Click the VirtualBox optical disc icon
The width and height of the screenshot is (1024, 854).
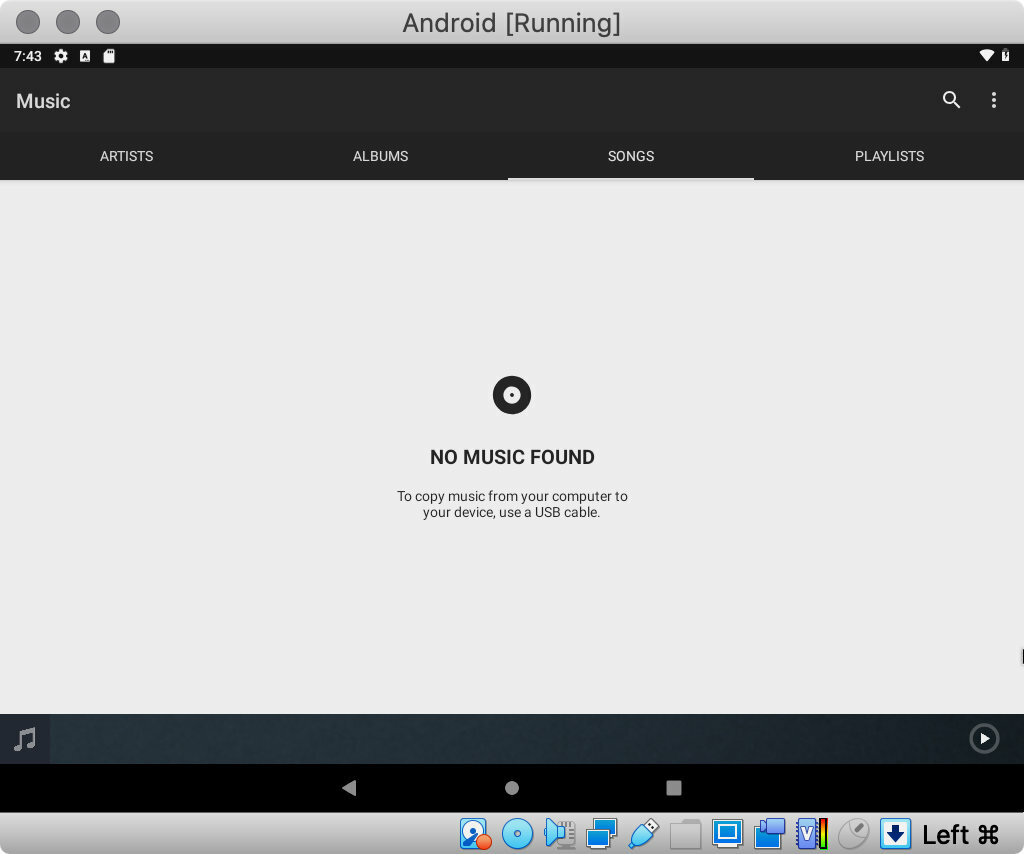[x=517, y=833]
